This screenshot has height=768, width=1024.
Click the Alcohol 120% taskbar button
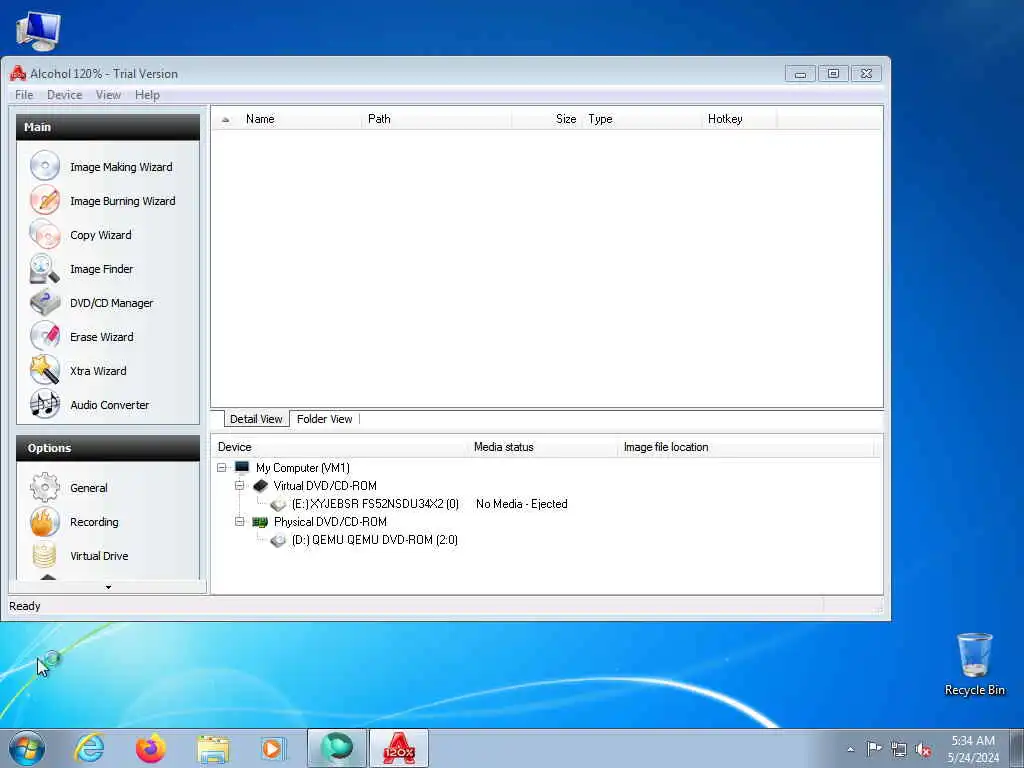(399, 748)
